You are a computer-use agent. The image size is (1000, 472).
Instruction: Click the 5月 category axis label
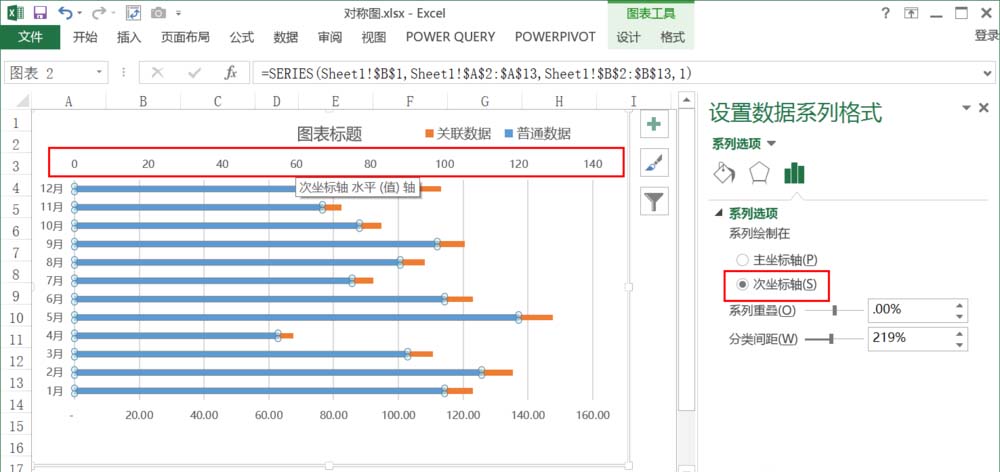coord(55,317)
